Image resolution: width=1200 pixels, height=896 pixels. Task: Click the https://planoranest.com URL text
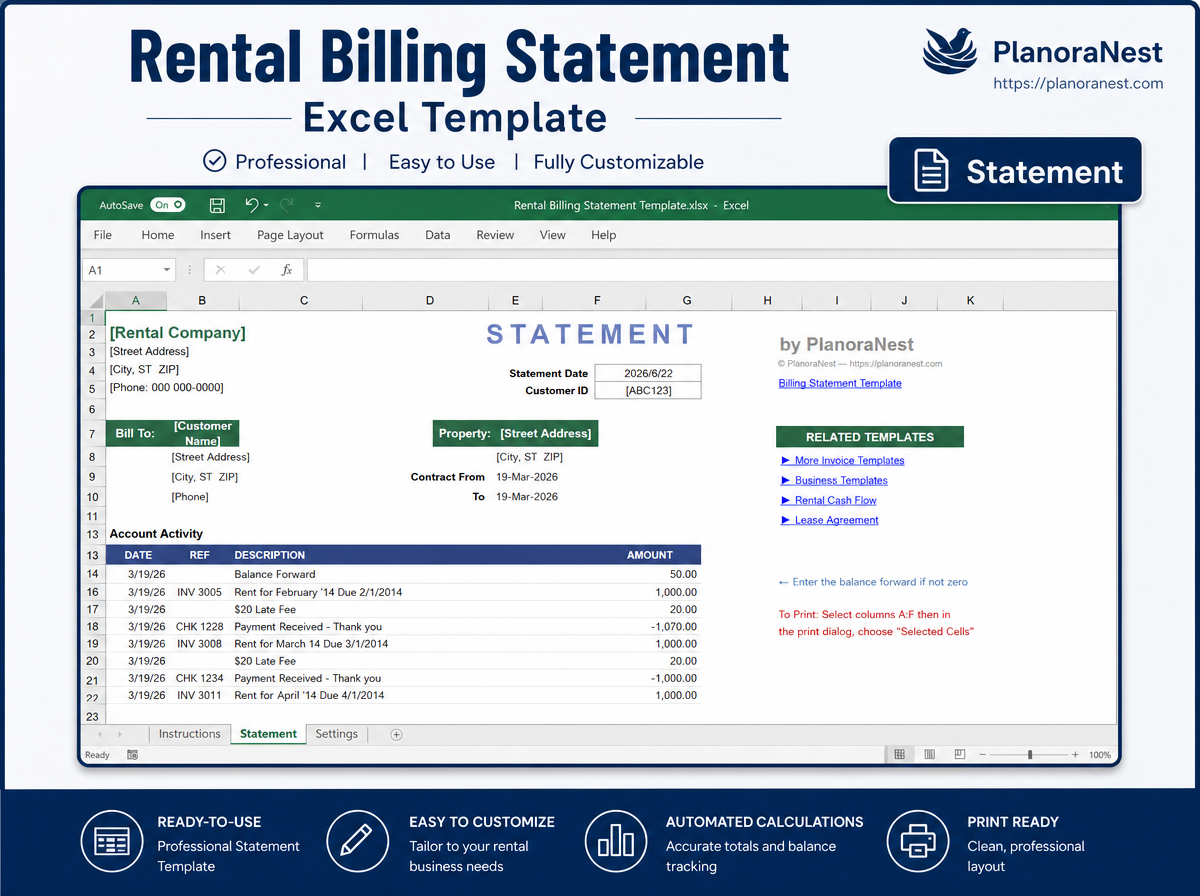pyautogui.click(x=1078, y=84)
